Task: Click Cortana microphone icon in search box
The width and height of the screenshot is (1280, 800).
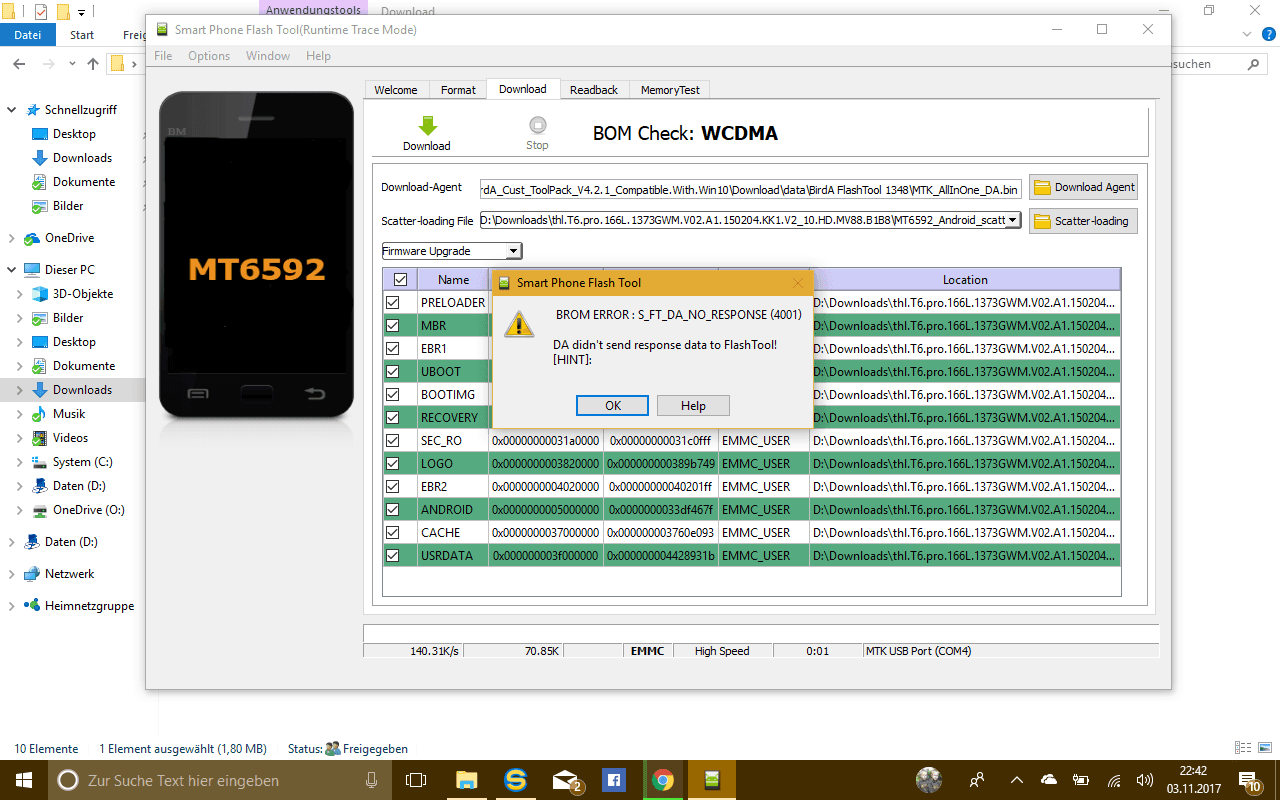Action: tap(372, 780)
